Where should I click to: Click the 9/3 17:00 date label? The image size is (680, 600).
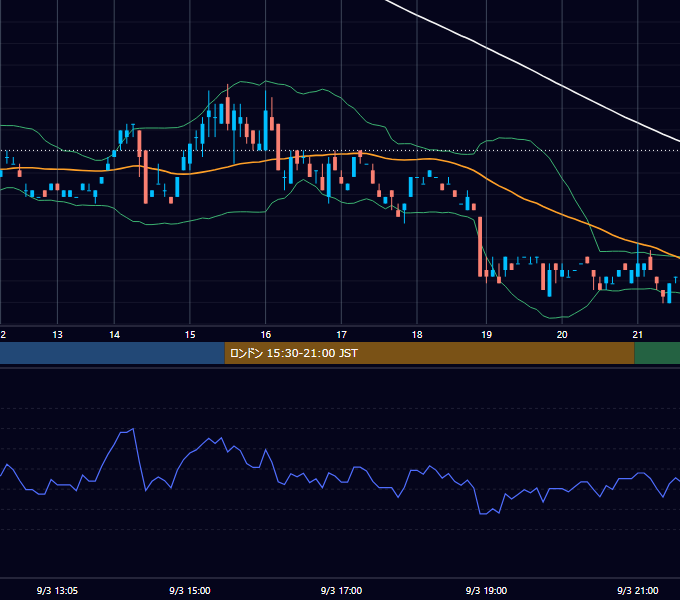(341, 590)
